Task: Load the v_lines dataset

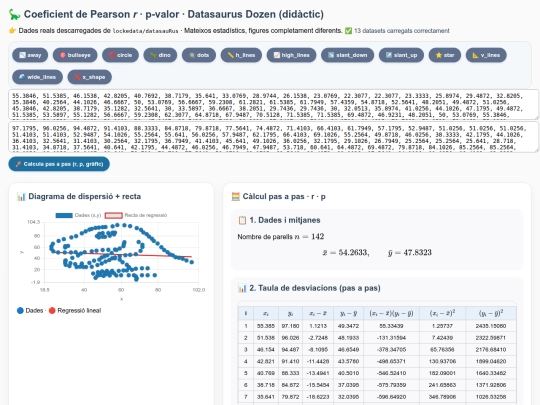Action: click(x=486, y=55)
